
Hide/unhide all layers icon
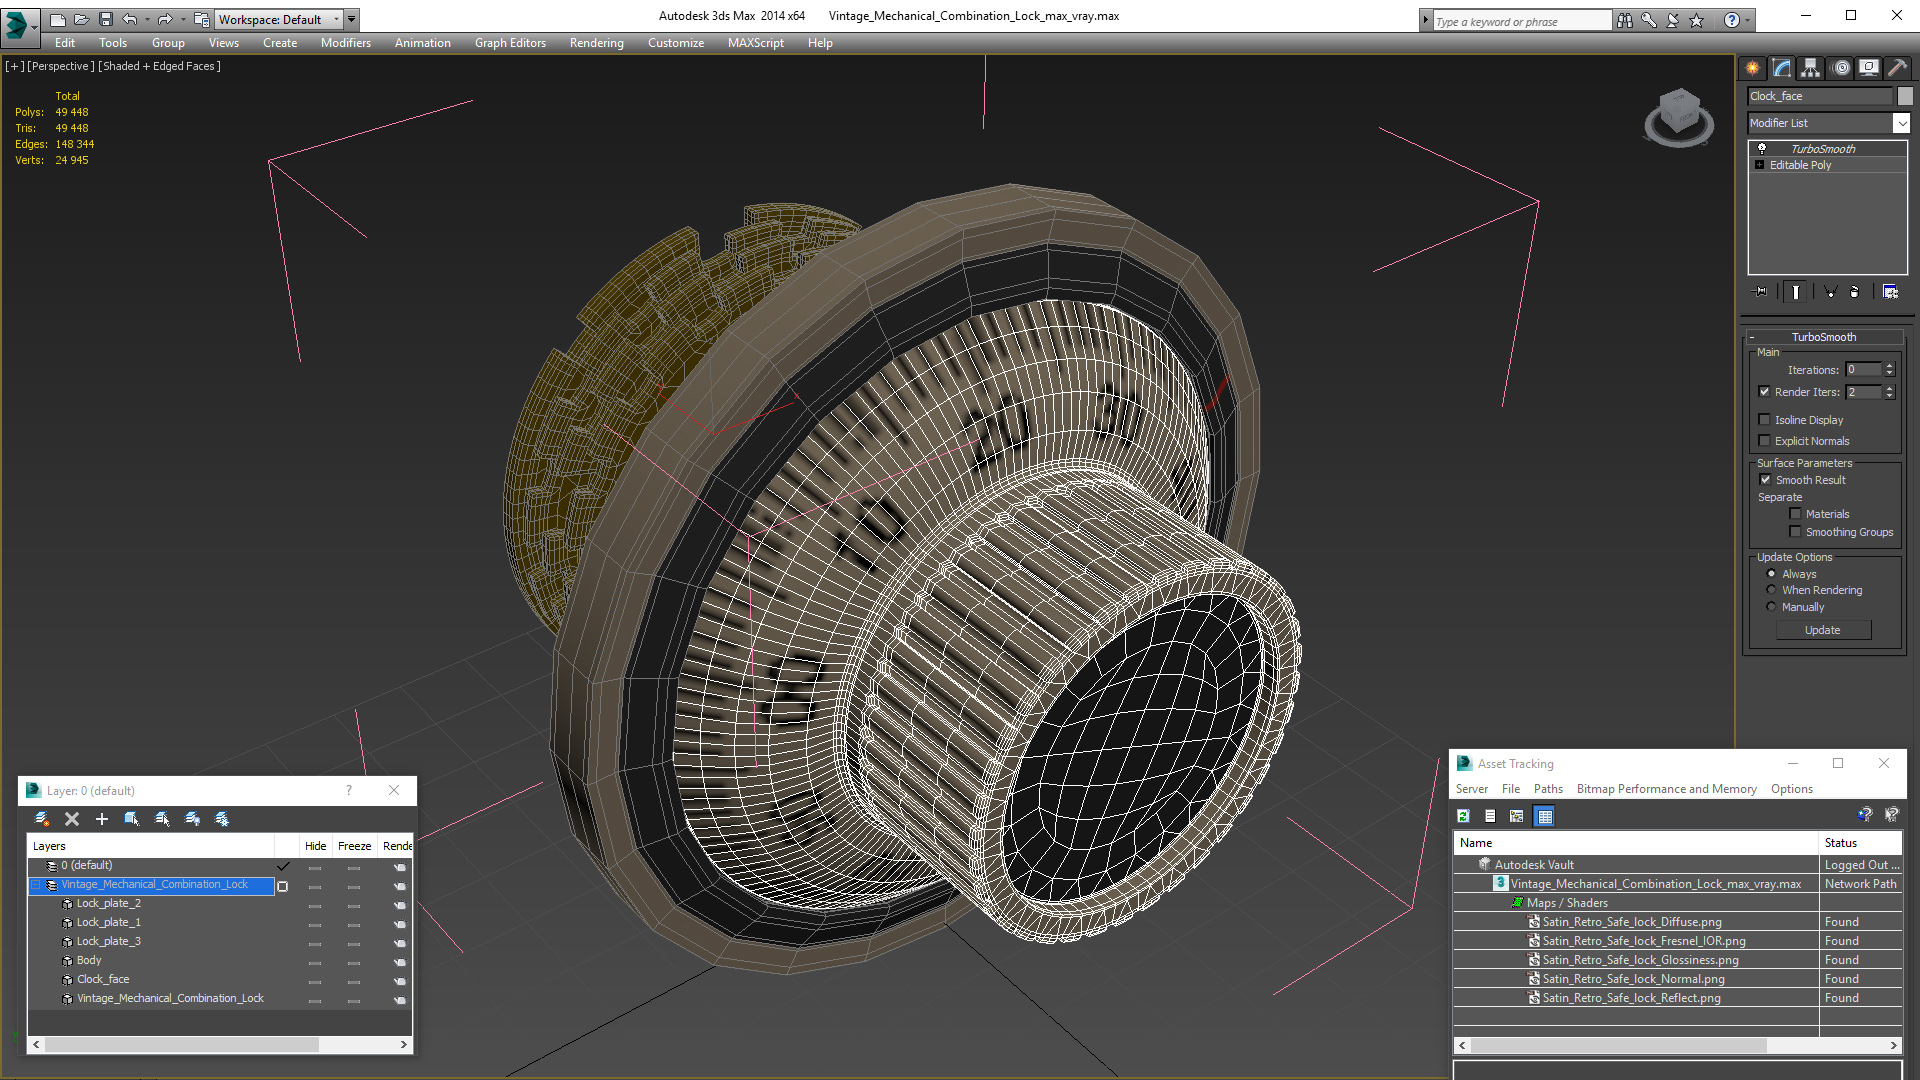192,819
